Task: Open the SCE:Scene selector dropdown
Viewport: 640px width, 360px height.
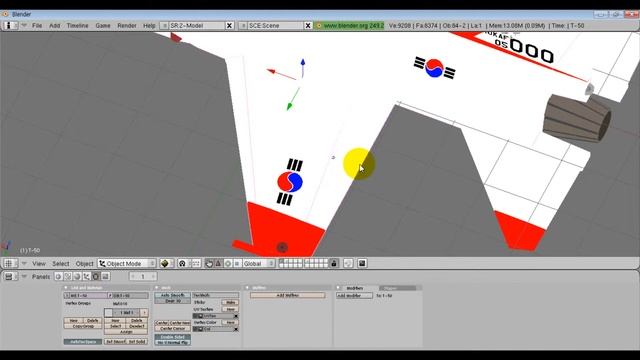Action: click(242, 25)
